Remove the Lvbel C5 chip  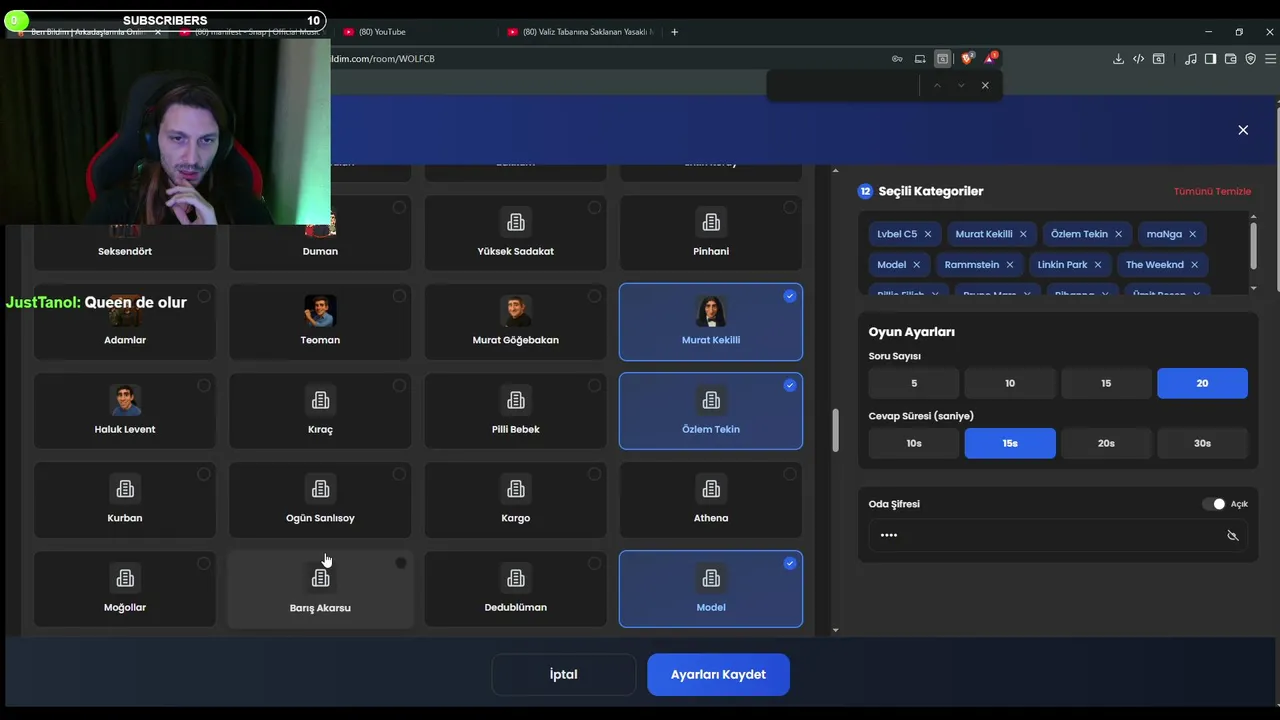928,234
